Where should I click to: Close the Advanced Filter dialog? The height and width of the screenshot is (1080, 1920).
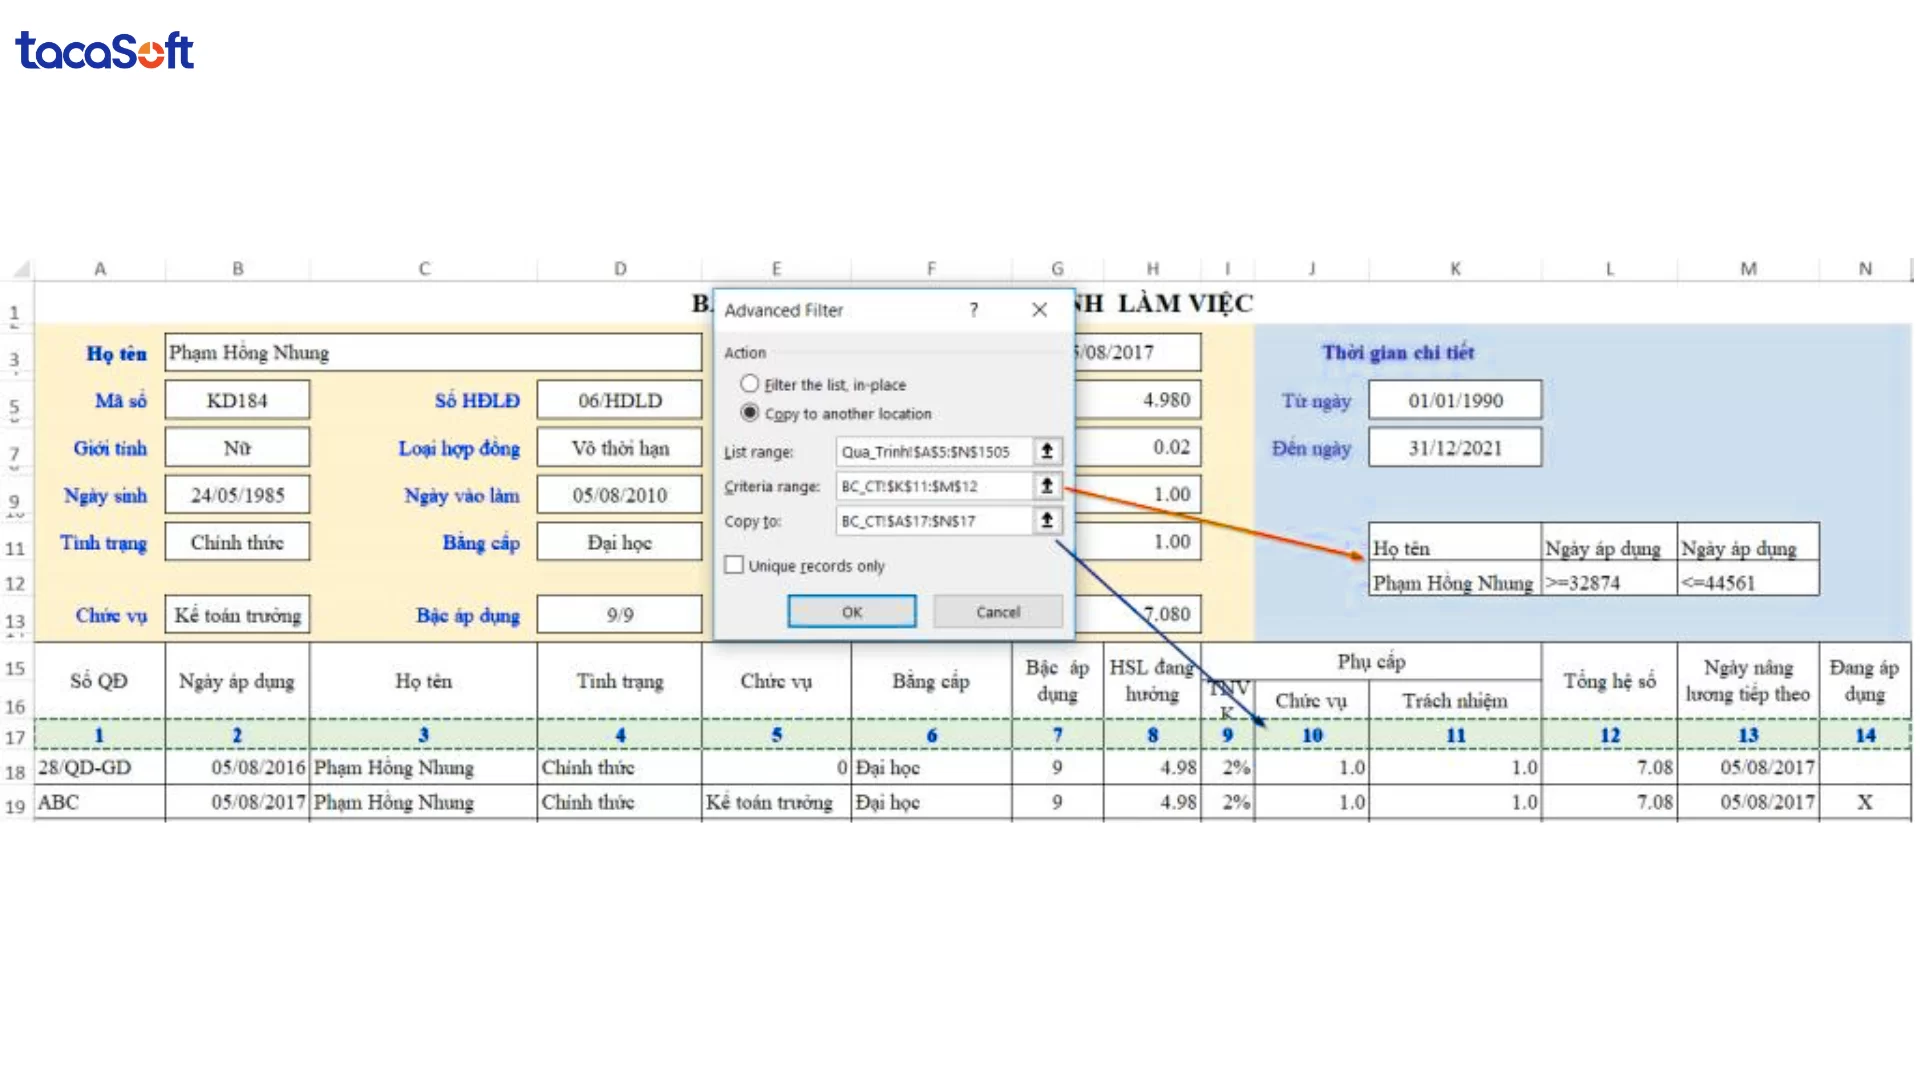pos(1039,310)
